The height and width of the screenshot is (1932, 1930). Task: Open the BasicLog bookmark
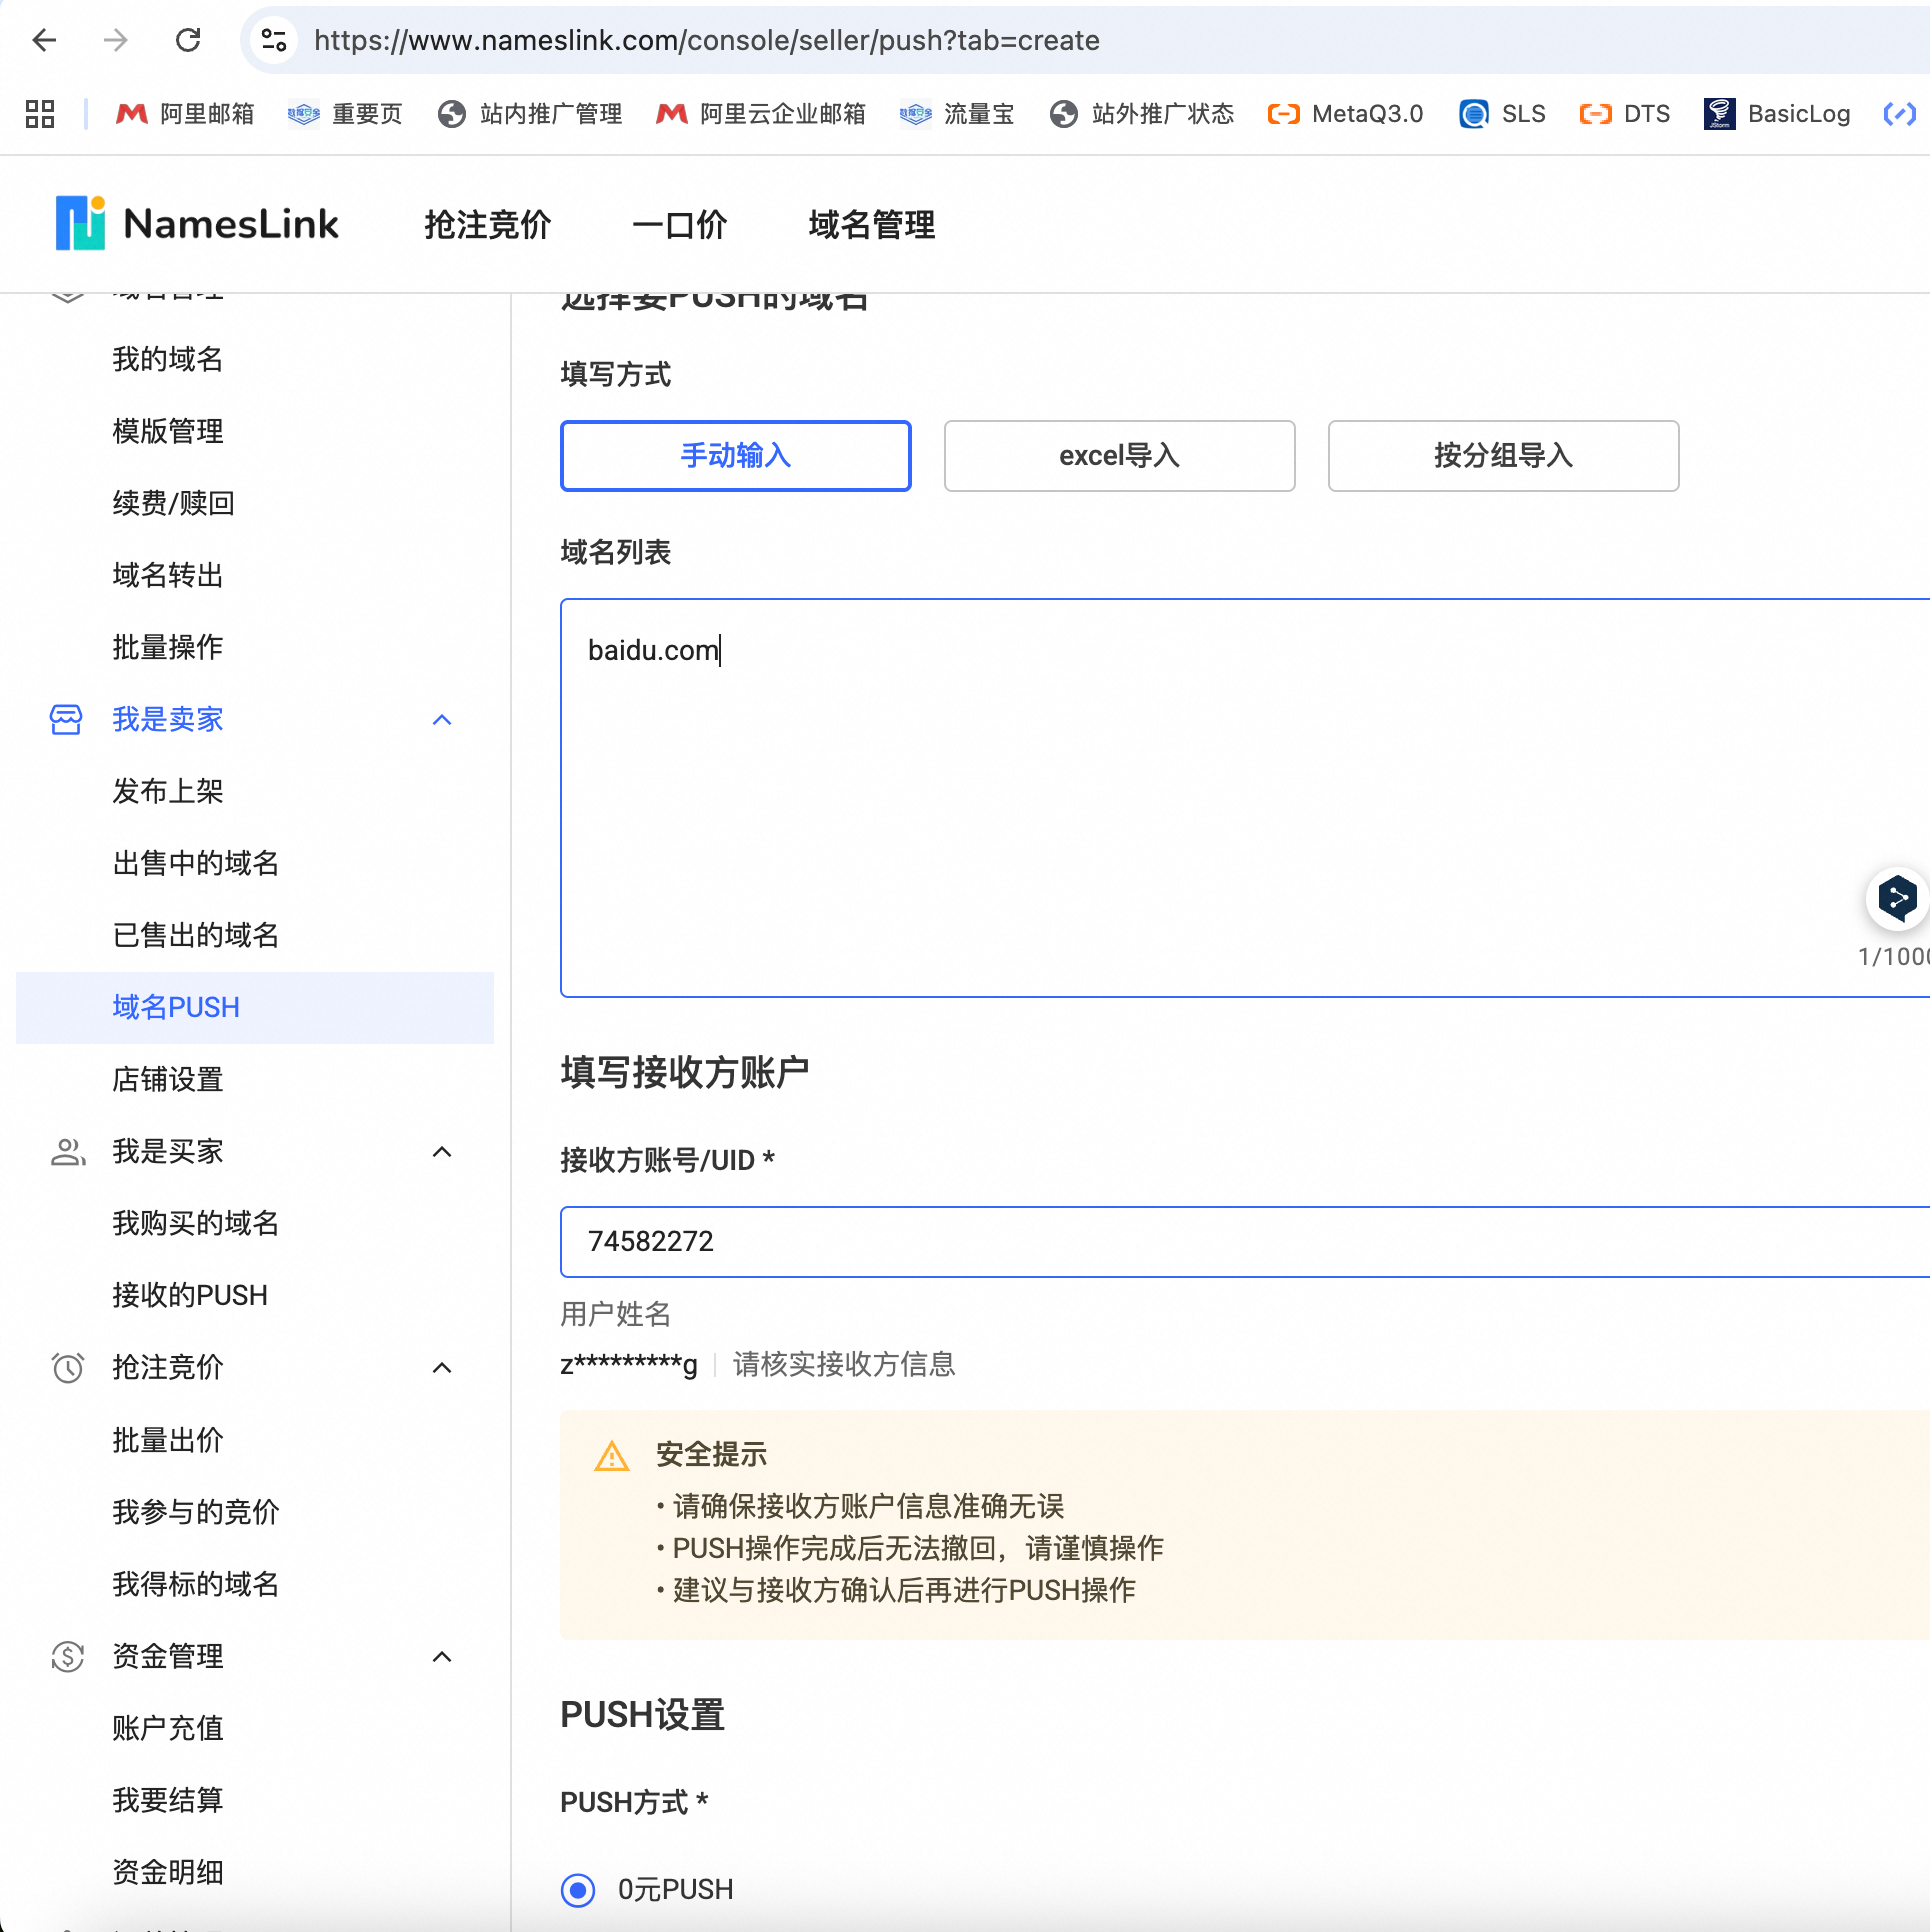tap(1778, 114)
